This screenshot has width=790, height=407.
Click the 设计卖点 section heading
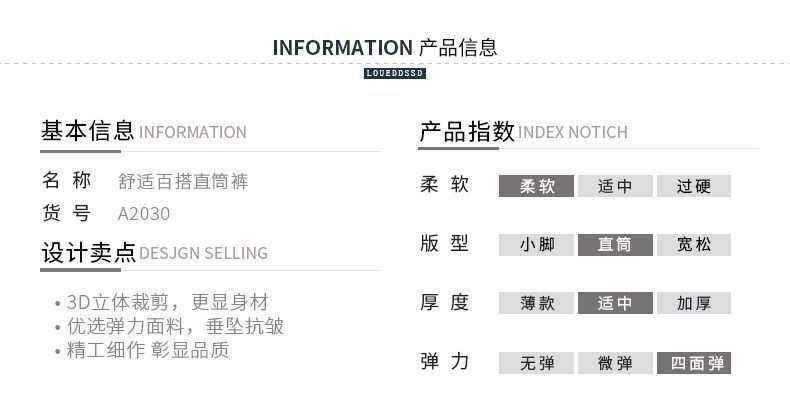88,253
